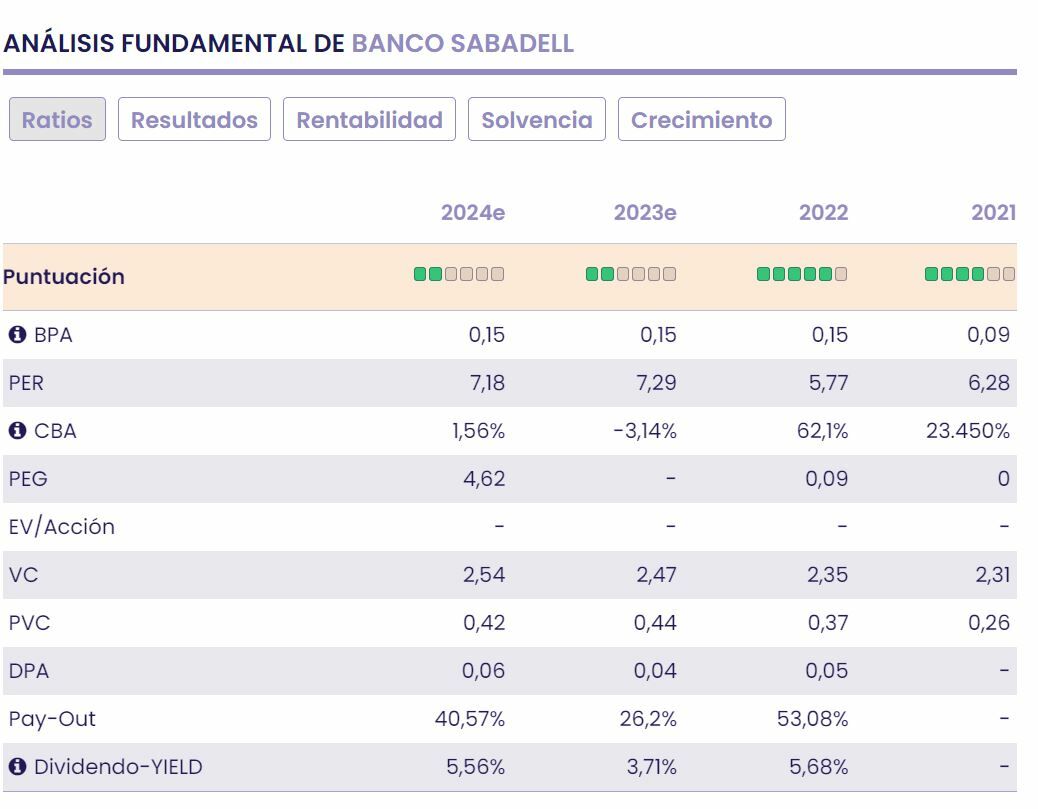Click the BANCO SABADELL title link
This screenshot has width=1038, height=809.
(462, 44)
